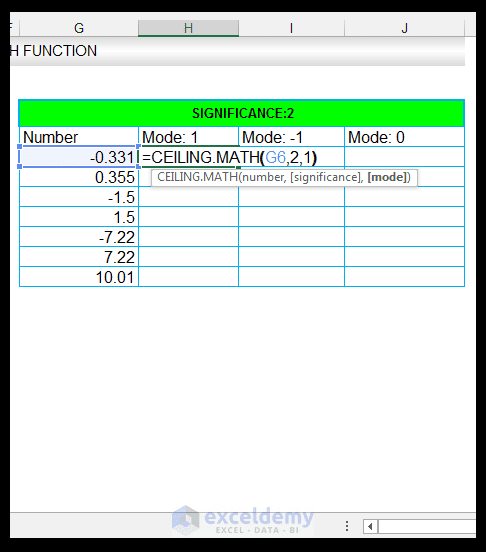Select empty Mode: 0 cell beside -0.331
Screen dimensions: 486x552
click(404, 157)
